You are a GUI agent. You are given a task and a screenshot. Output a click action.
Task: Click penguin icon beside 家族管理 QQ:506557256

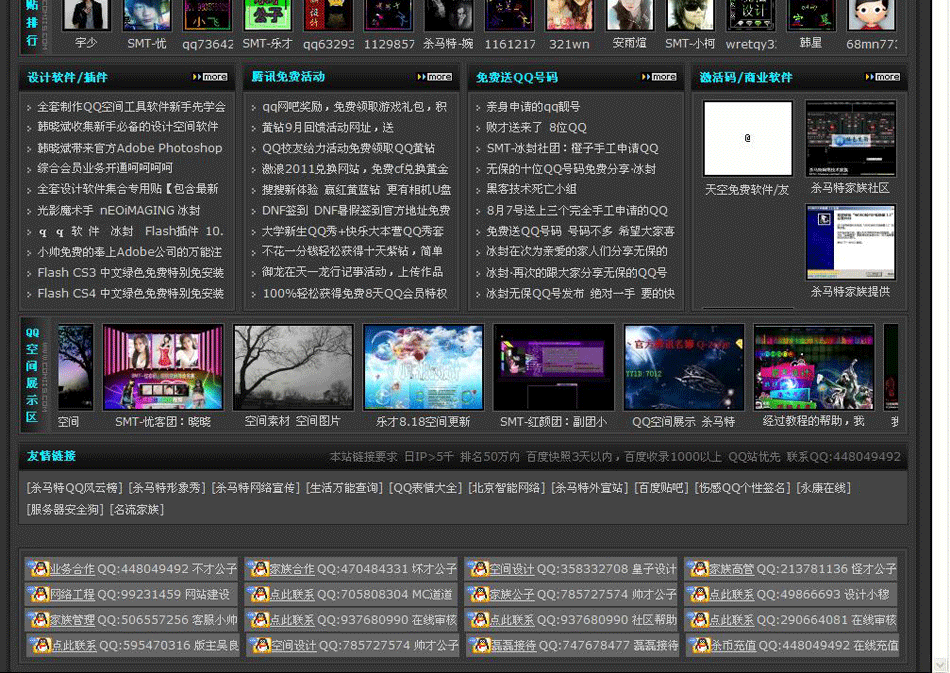(40, 620)
